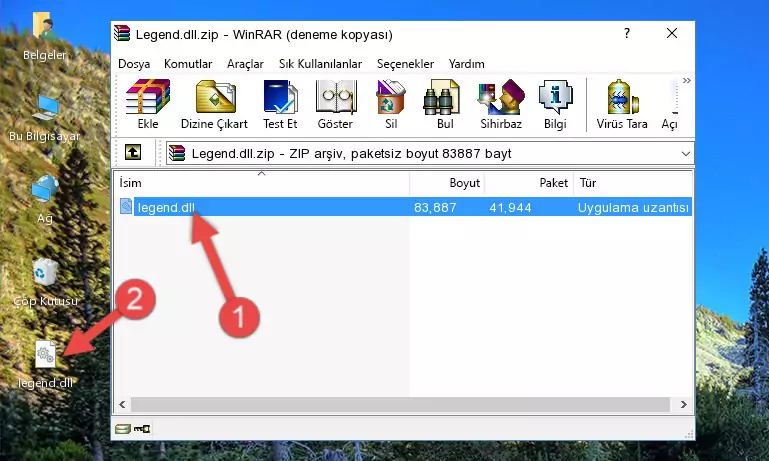Open the address path dropdown
This screenshot has height=461, width=769.
tap(686, 154)
